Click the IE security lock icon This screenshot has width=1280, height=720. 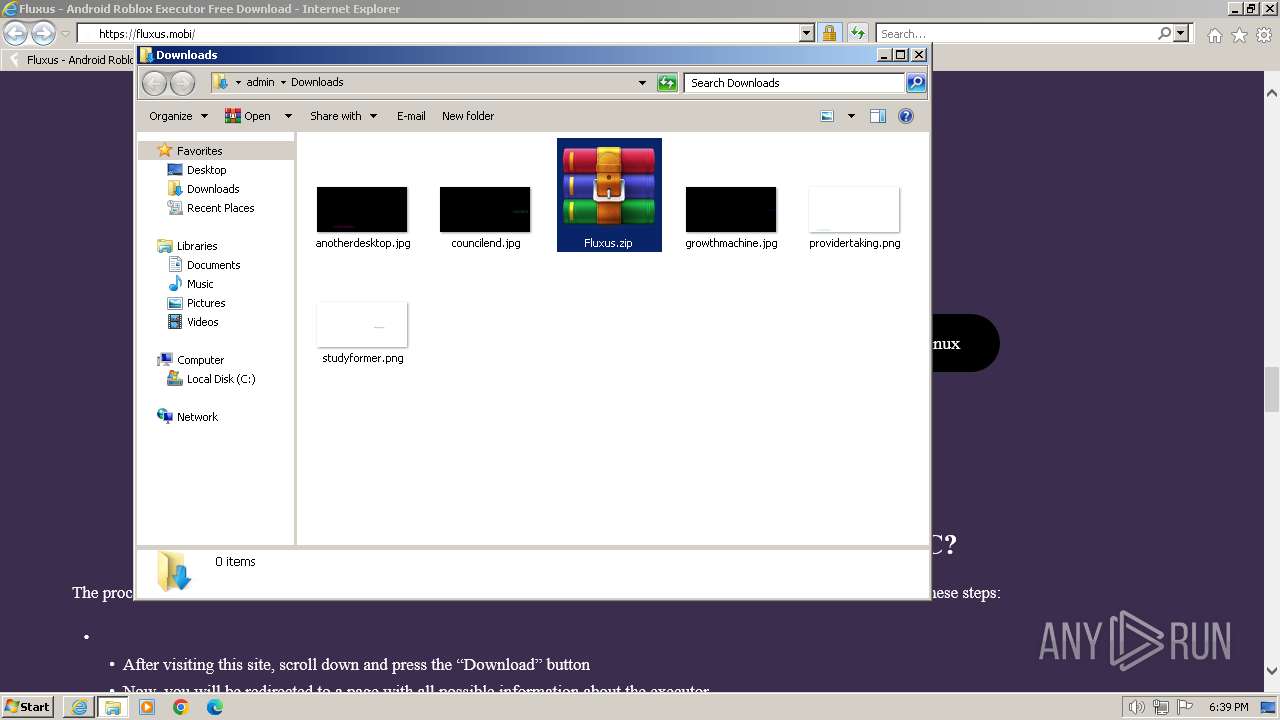pyautogui.click(x=830, y=33)
